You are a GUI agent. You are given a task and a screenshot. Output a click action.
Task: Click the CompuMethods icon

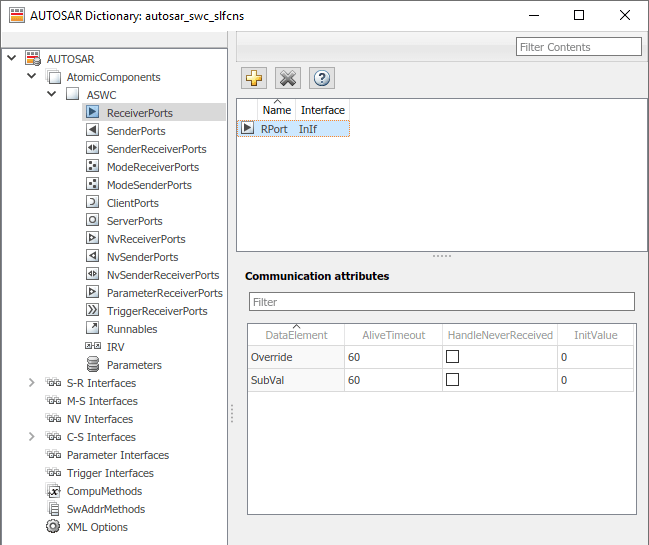pos(53,491)
